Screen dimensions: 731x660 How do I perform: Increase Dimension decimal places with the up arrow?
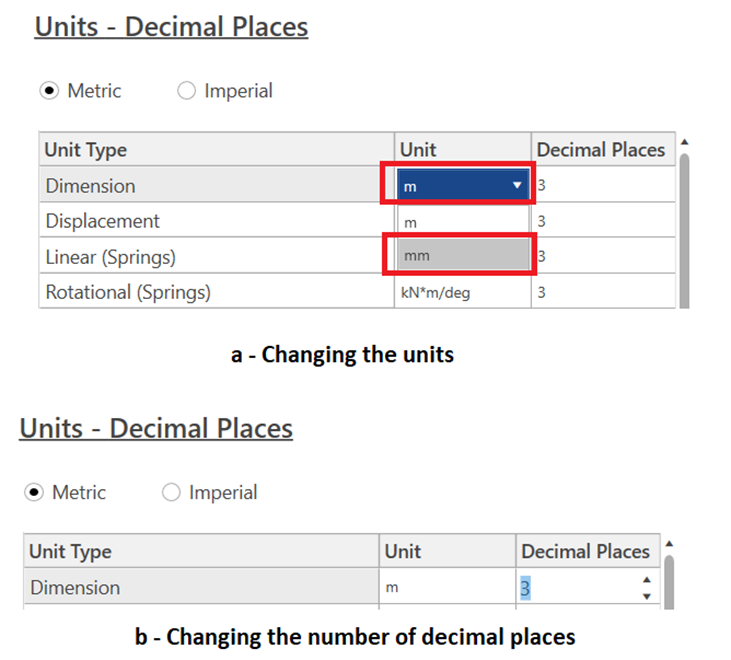tap(646, 580)
